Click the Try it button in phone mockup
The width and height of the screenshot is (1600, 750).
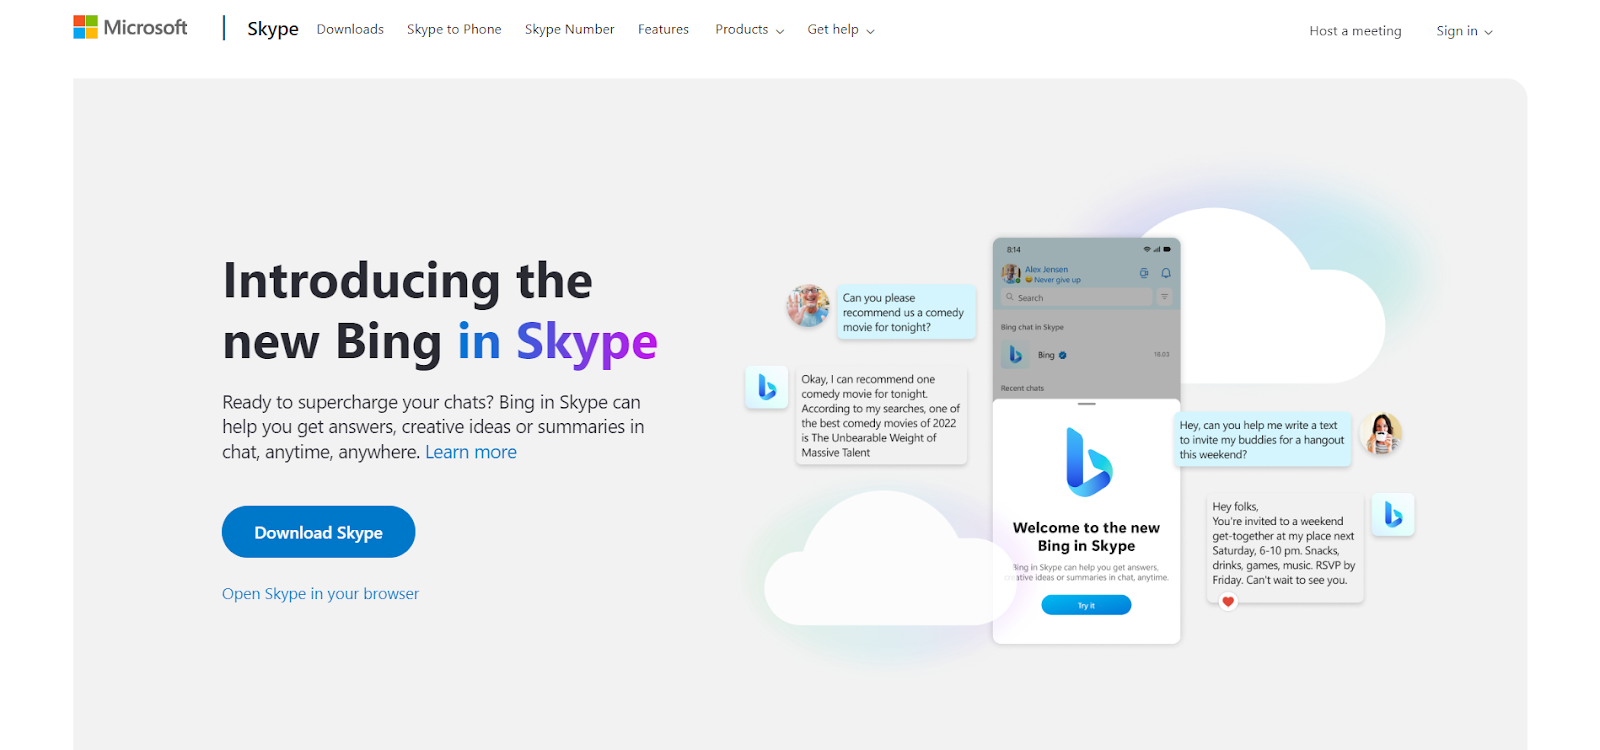[x=1086, y=605]
